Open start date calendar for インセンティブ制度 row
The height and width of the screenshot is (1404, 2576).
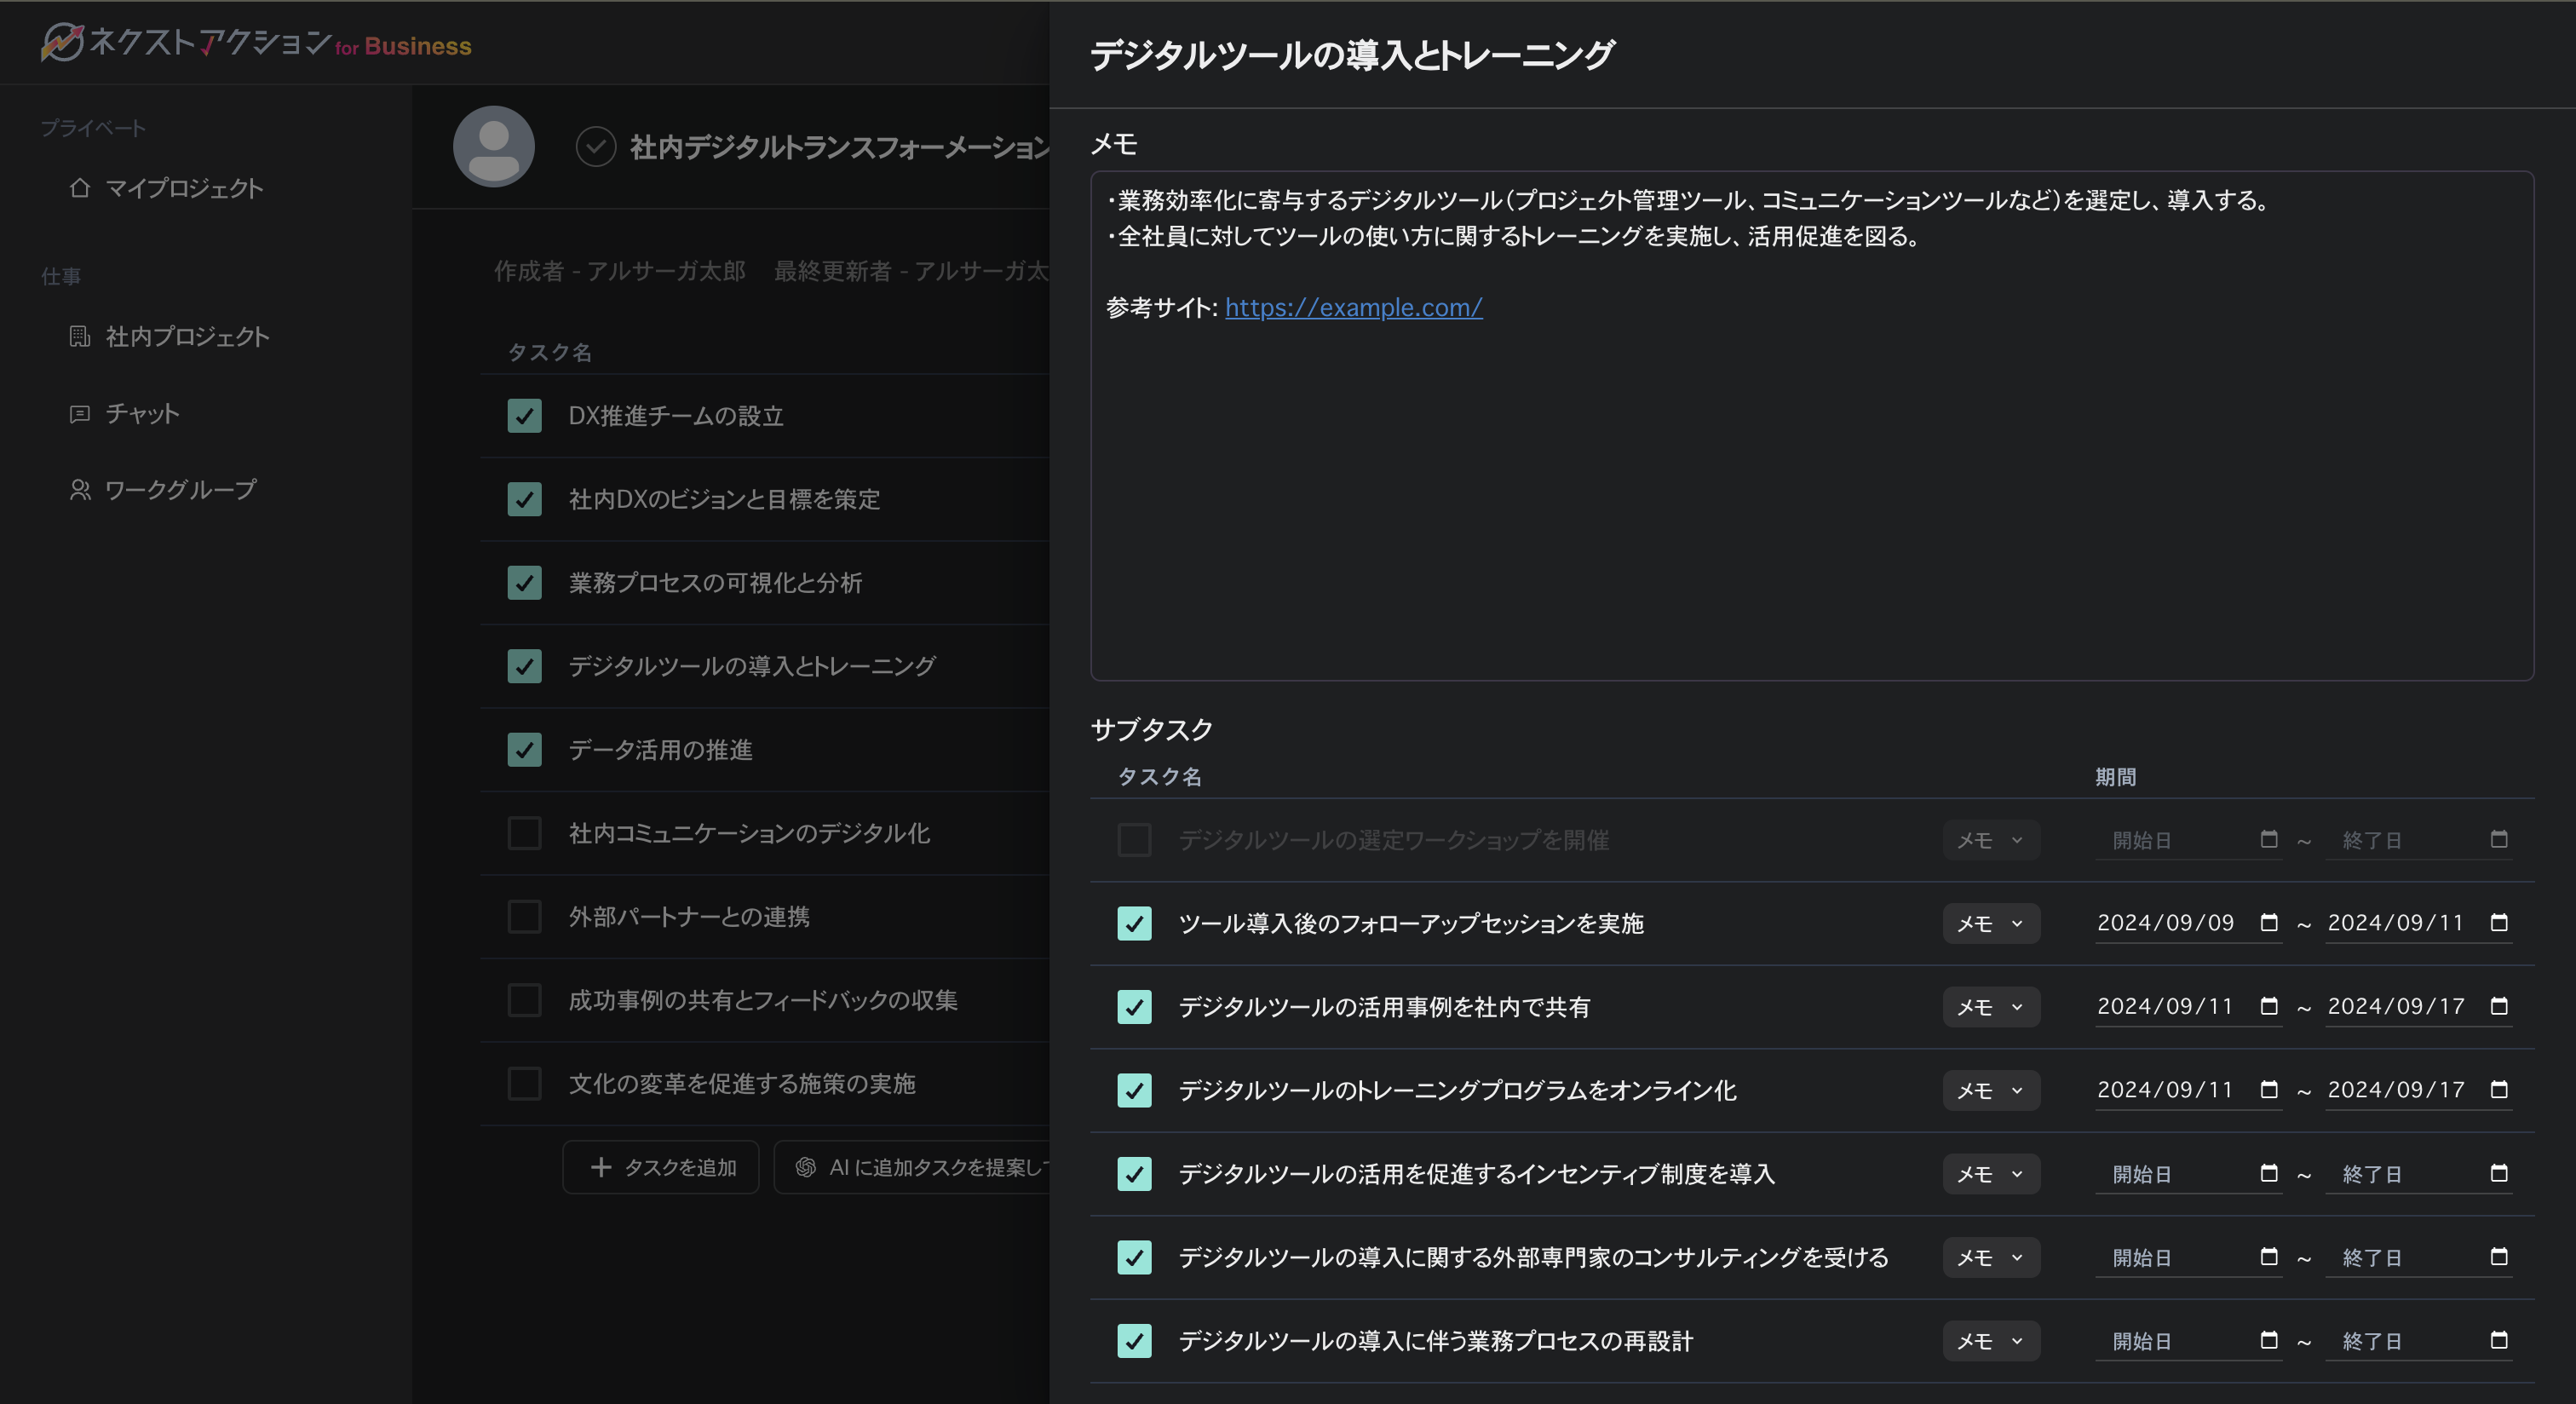(x=2269, y=1173)
